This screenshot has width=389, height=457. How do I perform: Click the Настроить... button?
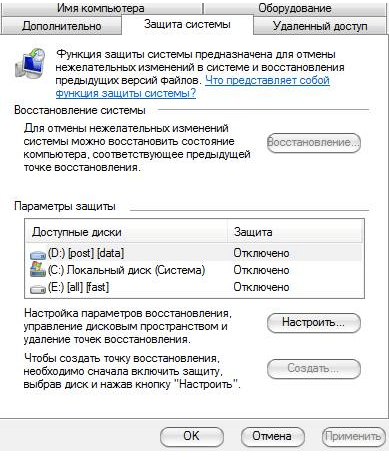pyautogui.click(x=314, y=323)
